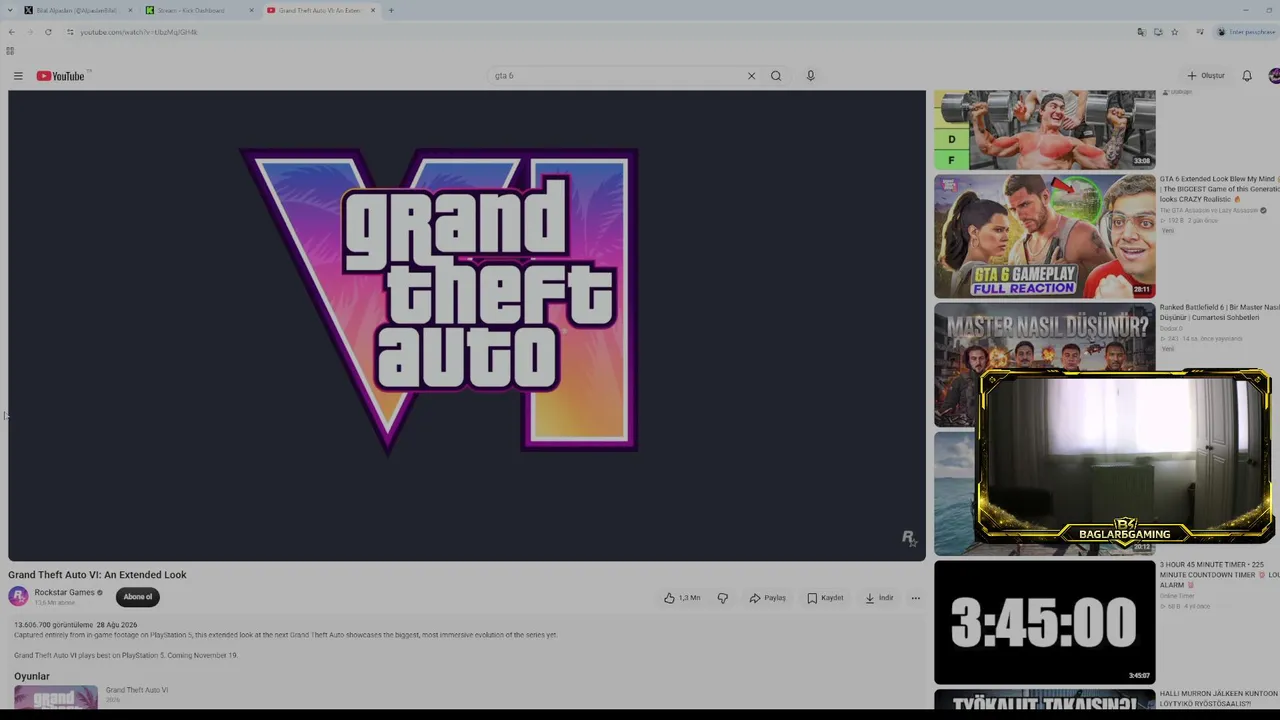Click the 'Grand Theft Auto VI' game title
The image size is (1280, 720).
click(137, 690)
